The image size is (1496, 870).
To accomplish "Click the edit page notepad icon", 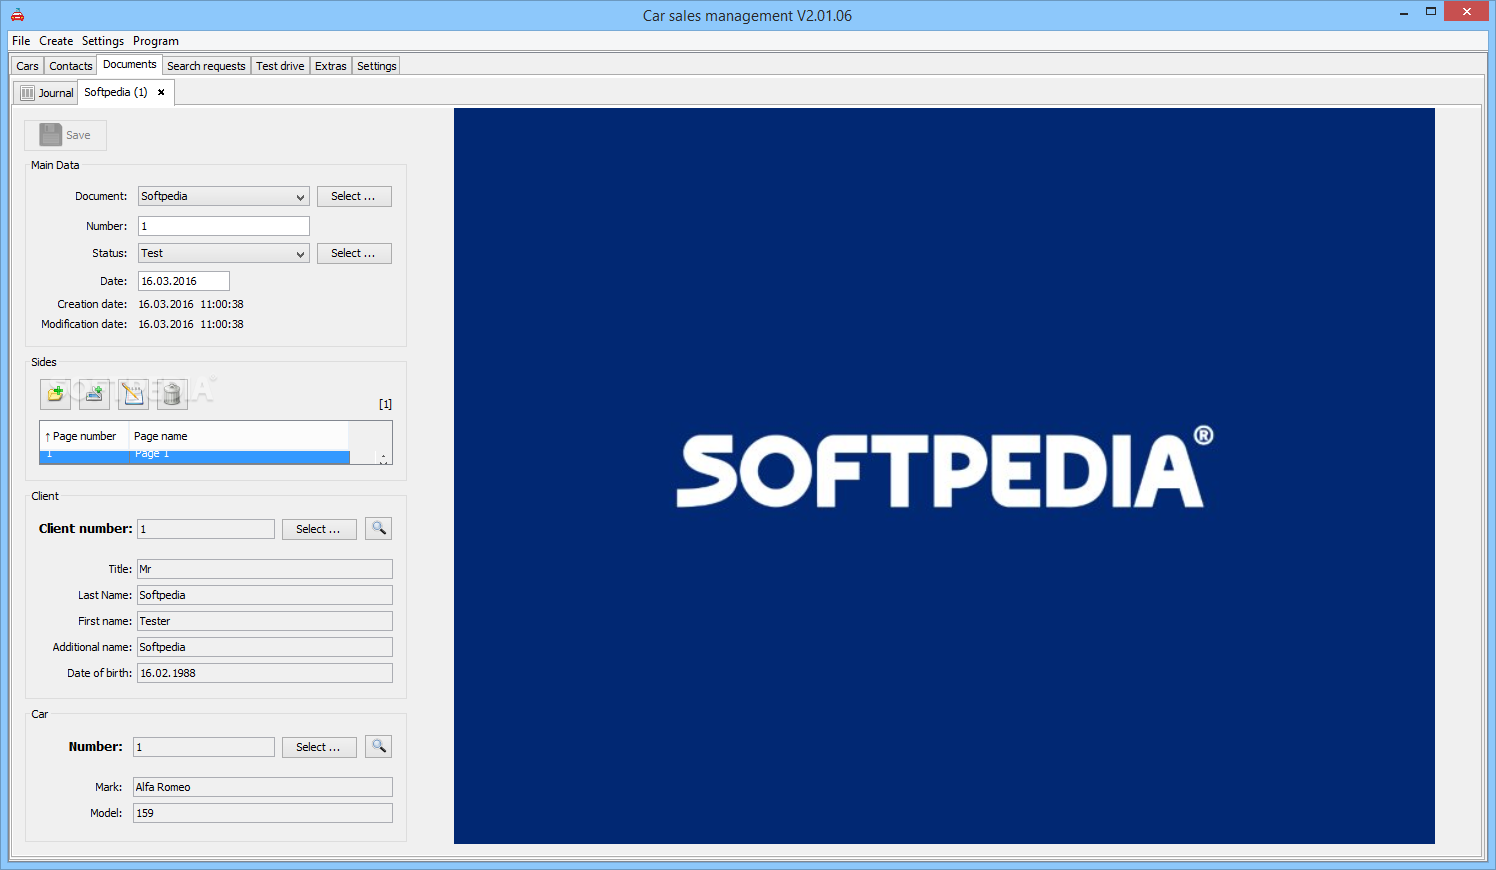I will (133, 394).
